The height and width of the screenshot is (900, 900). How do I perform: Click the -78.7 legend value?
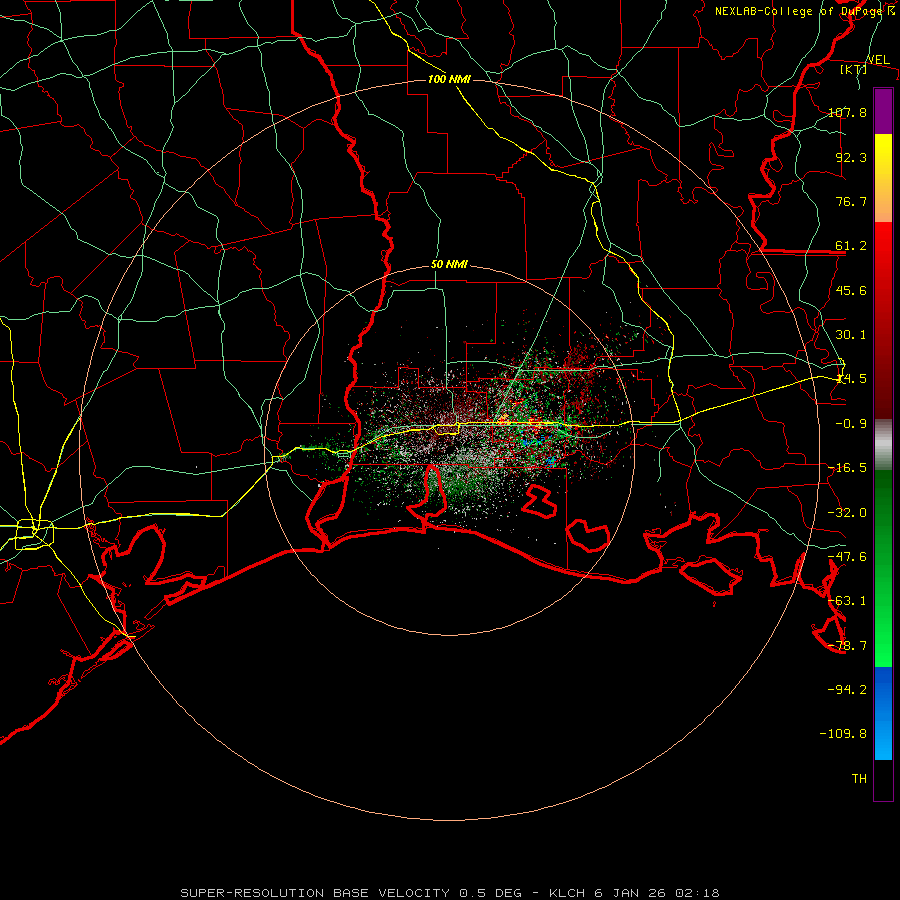coord(847,646)
